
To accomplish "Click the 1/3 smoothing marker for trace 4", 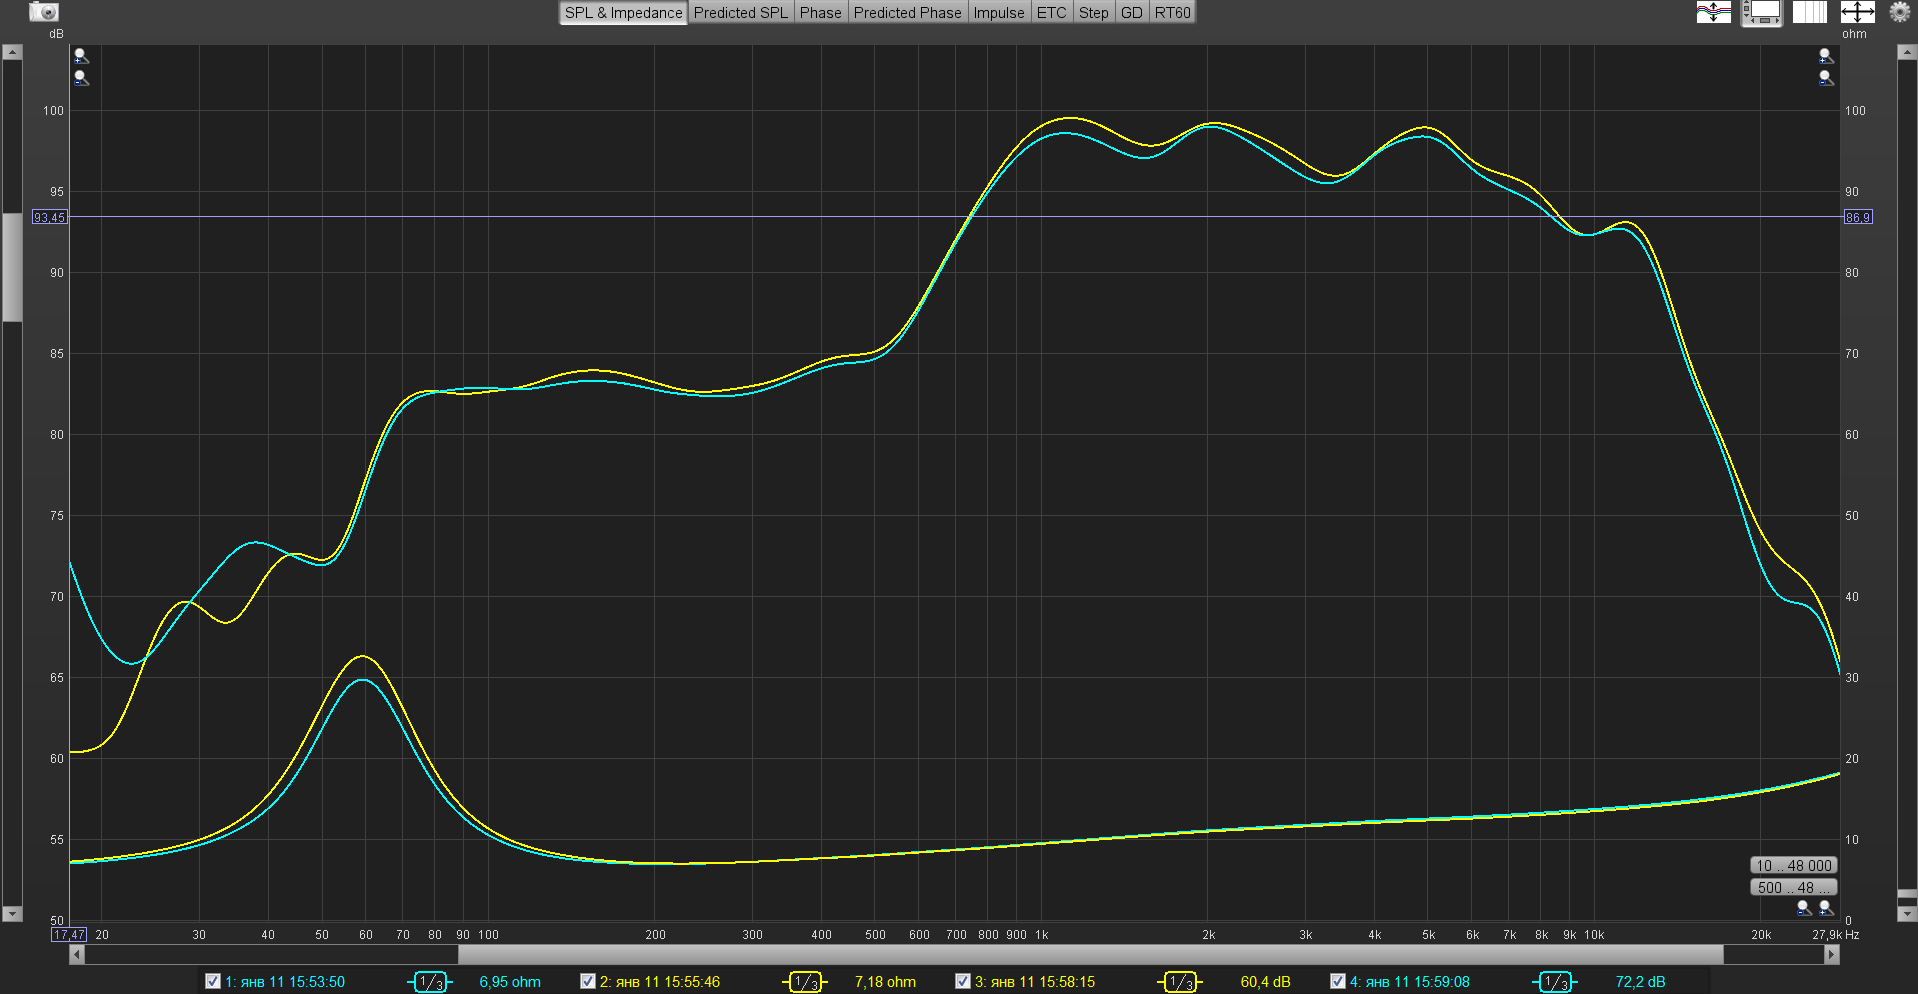I will click(x=1555, y=982).
